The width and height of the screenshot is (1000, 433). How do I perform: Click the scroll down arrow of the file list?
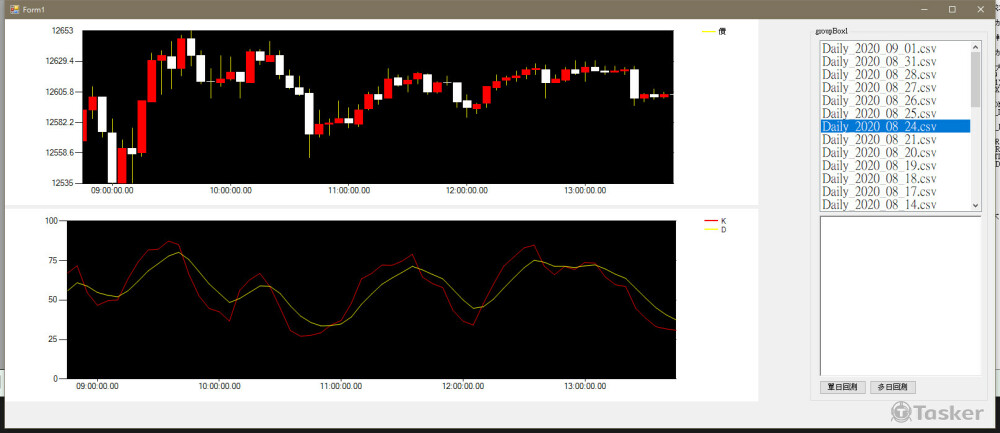(976, 205)
